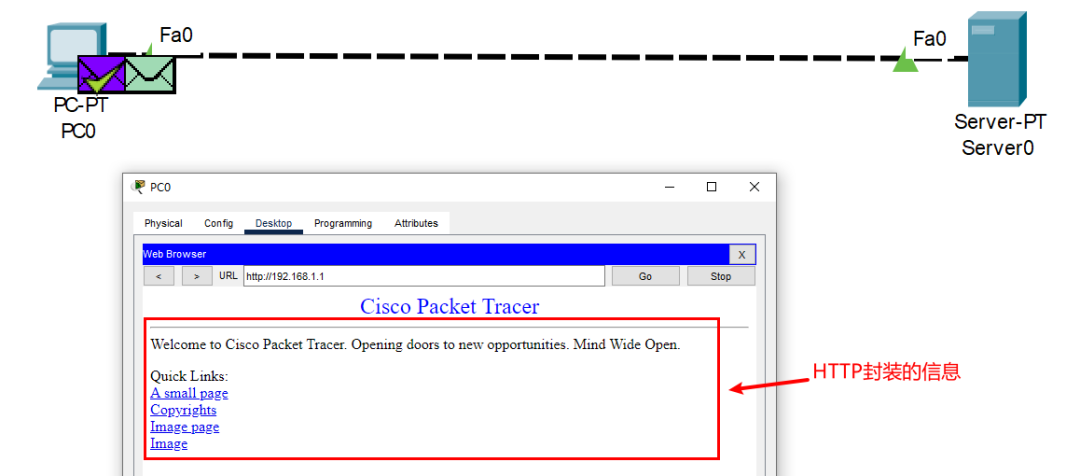This screenshot has height=476, width=1080.
Task: Click the green link light near Server0
Action: coord(905,60)
